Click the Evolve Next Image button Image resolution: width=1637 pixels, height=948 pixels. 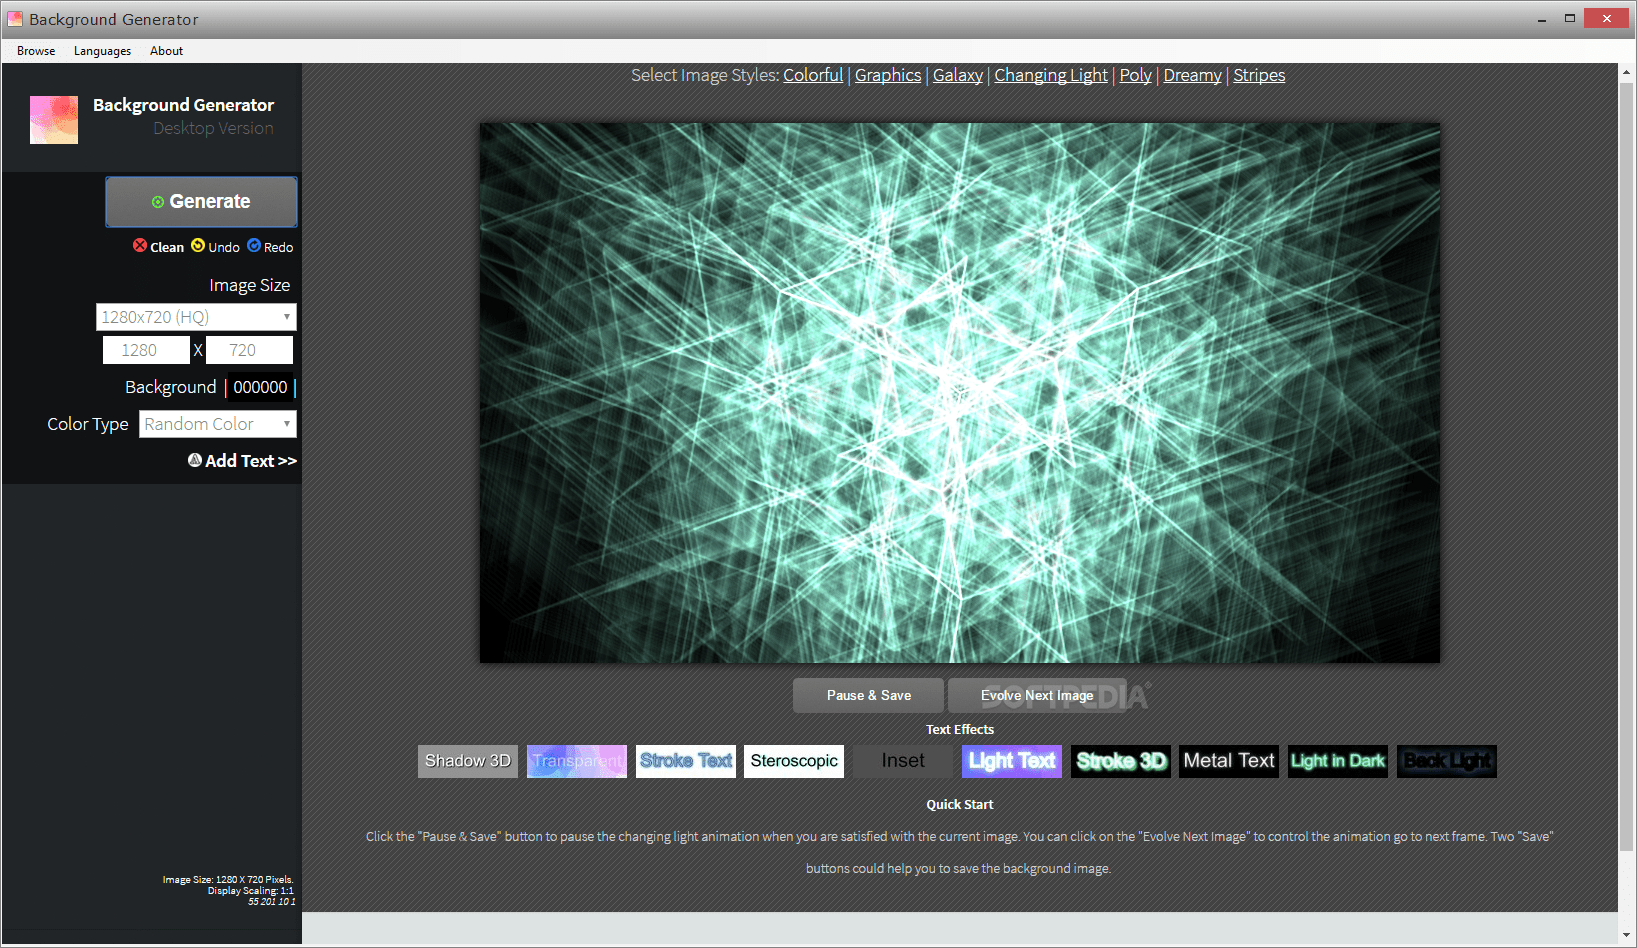click(x=1037, y=696)
